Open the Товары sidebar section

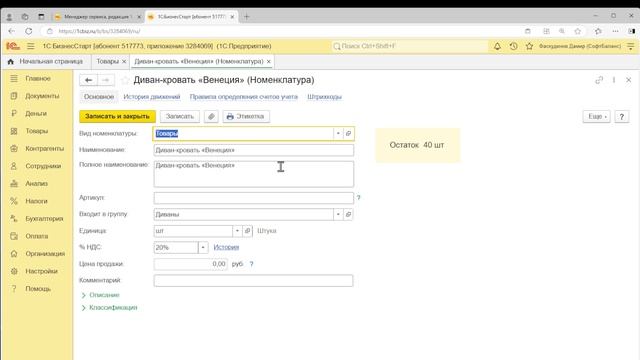point(37,131)
